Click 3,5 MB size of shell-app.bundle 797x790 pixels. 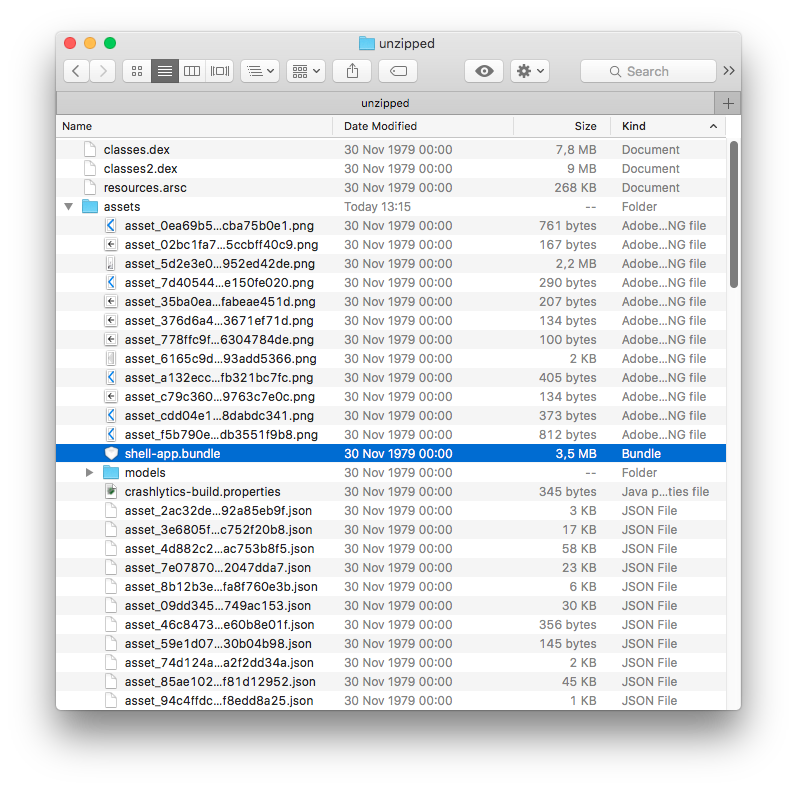tap(575, 453)
